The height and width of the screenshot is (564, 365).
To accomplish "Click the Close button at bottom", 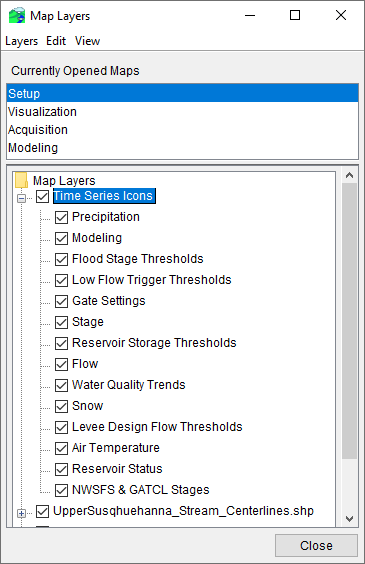I will click(316, 545).
